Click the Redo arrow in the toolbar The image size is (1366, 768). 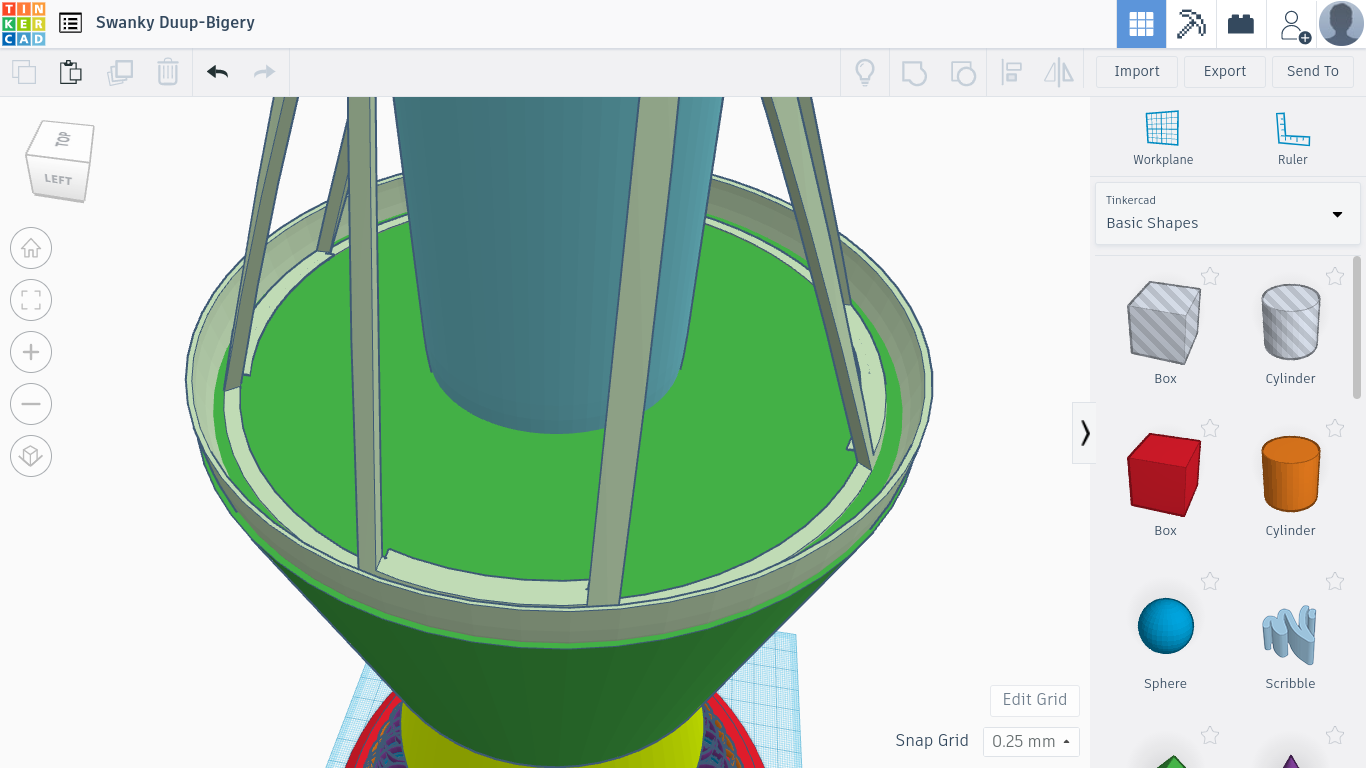[x=264, y=72]
